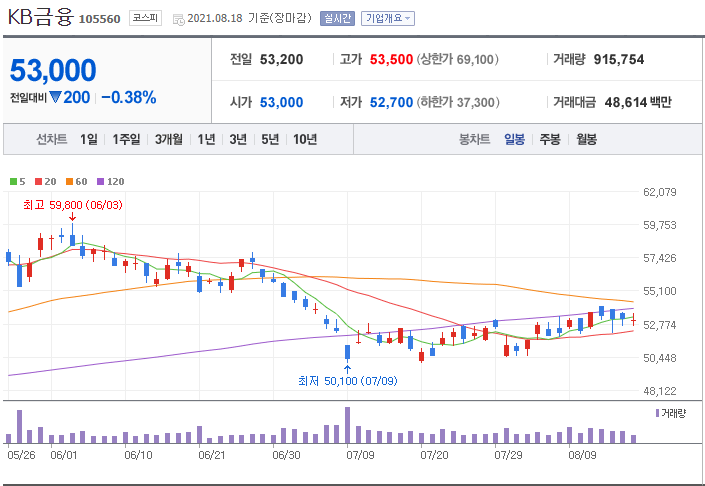
Task: Click the 48,122 price axis label
Action: click(660, 391)
